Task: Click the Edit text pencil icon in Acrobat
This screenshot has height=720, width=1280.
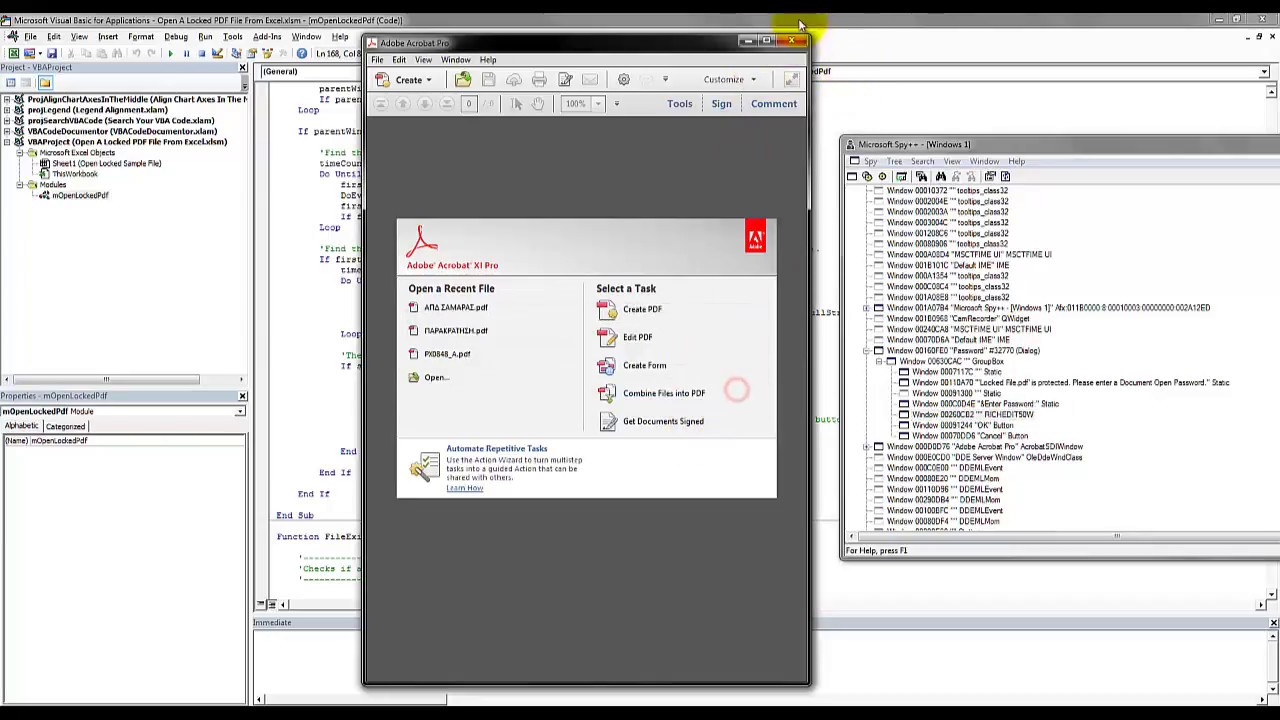Action: pyautogui.click(x=566, y=79)
